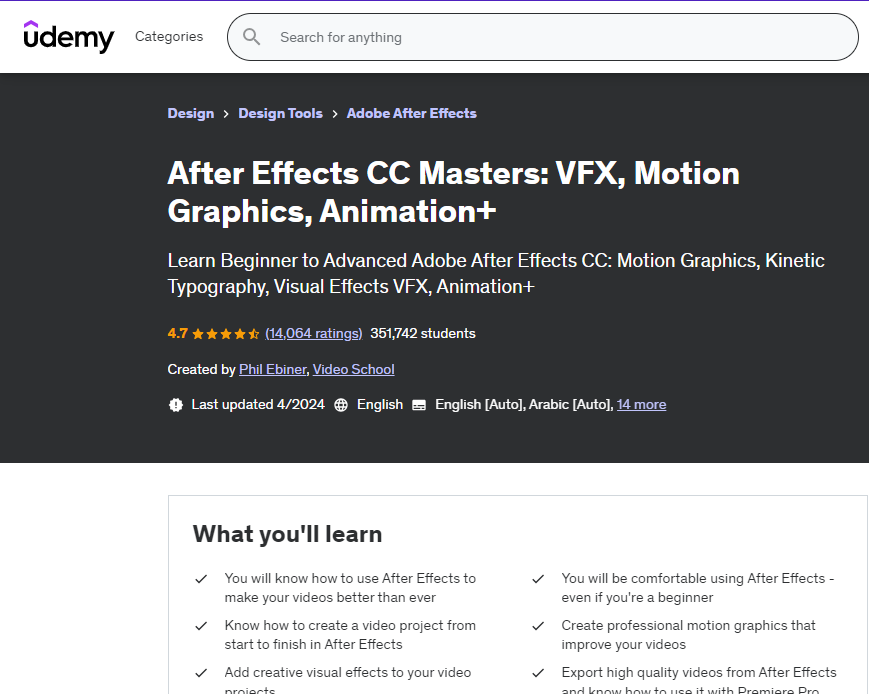Navigate to Adobe After Effects breadcrumb
The width and height of the screenshot is (869, 694).
412,114
